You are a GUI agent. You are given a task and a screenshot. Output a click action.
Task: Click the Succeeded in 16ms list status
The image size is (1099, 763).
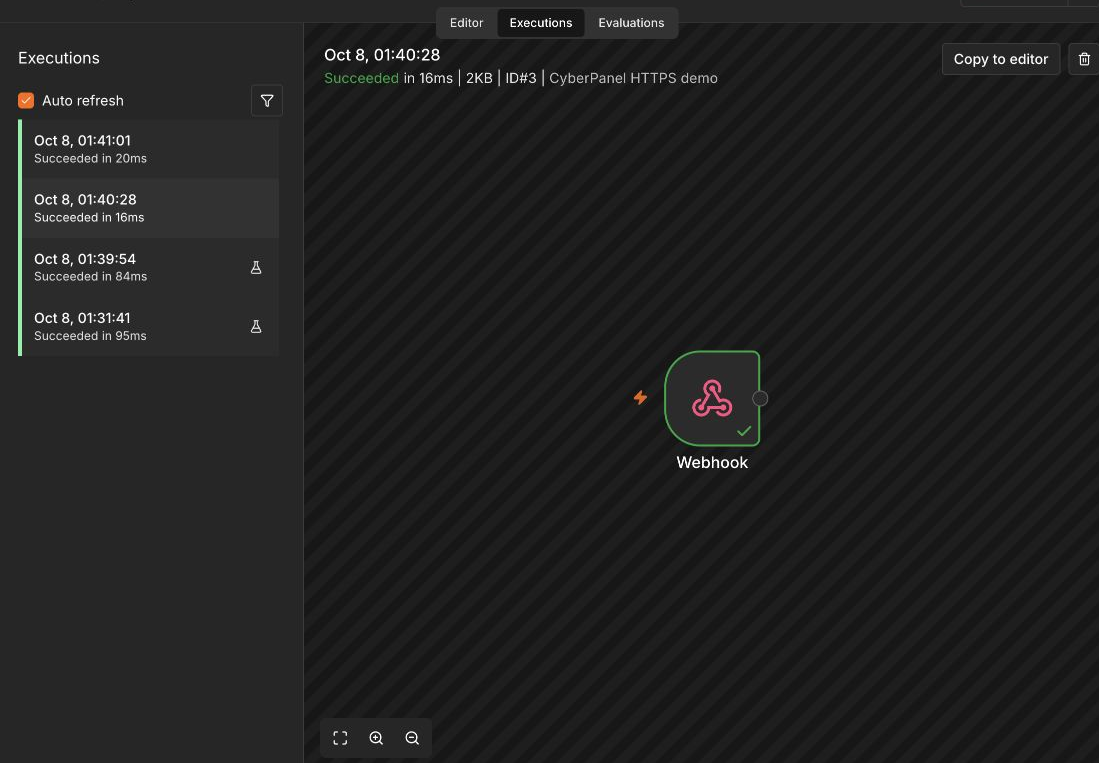pyautogui.click(x=89, y=218)
